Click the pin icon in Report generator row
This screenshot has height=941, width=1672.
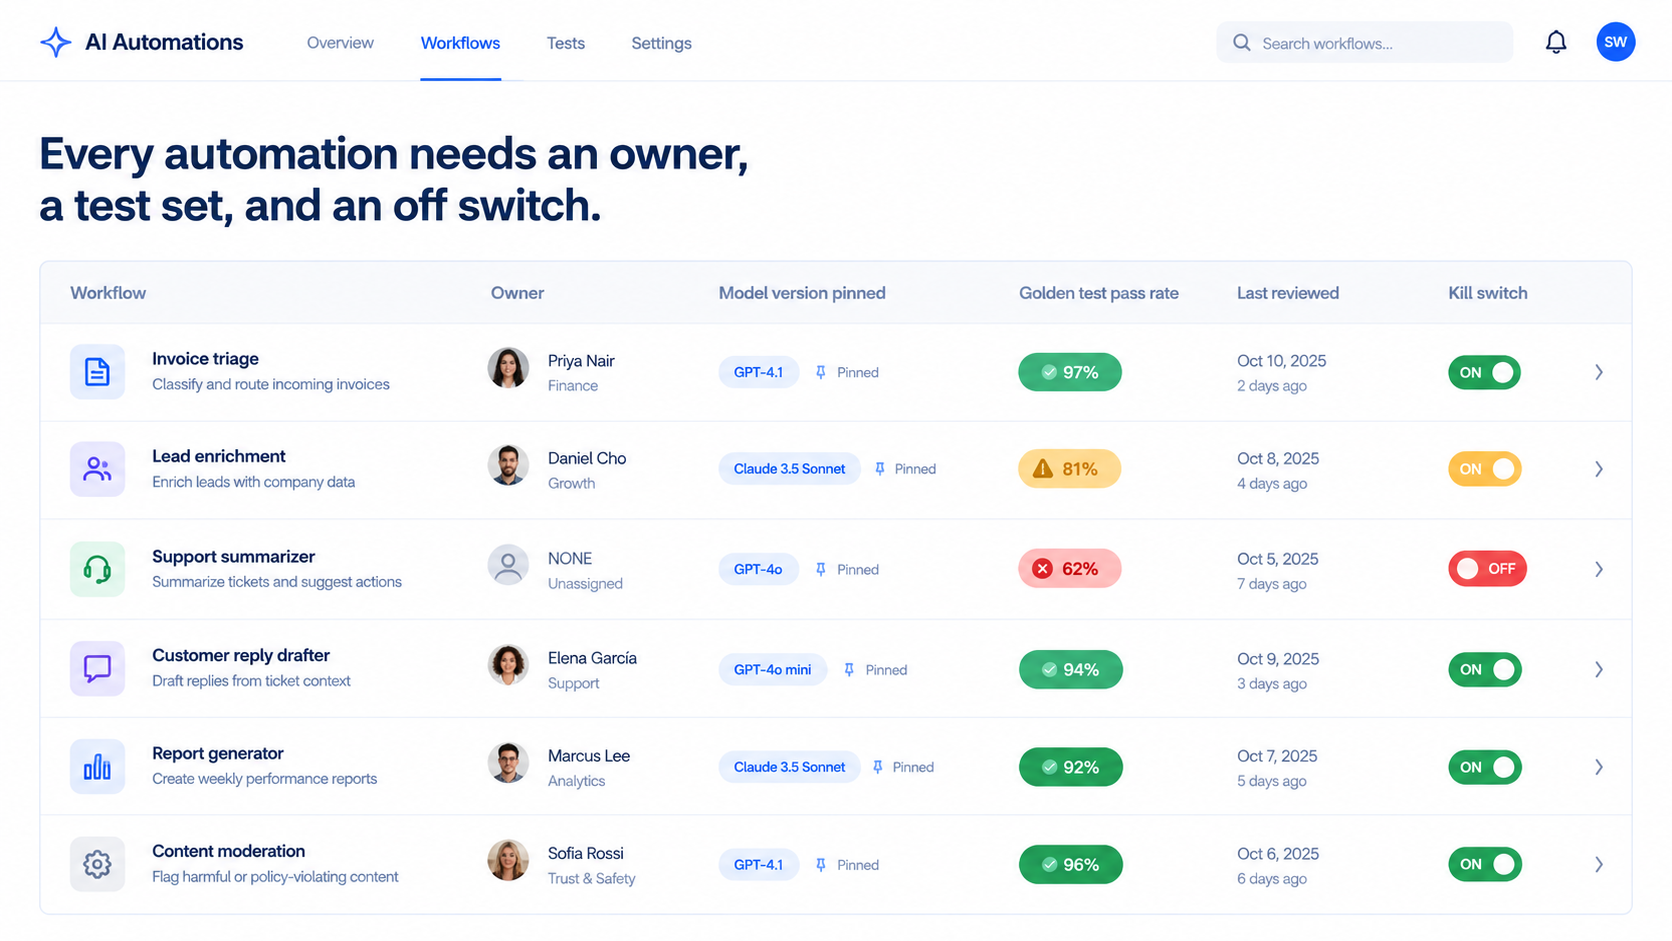point(878,767)
